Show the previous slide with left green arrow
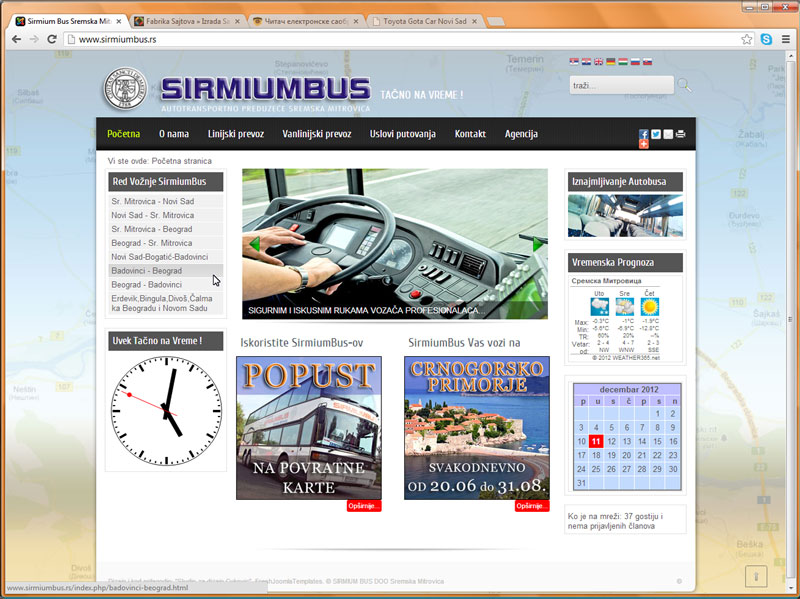 (x=255, y=244)
